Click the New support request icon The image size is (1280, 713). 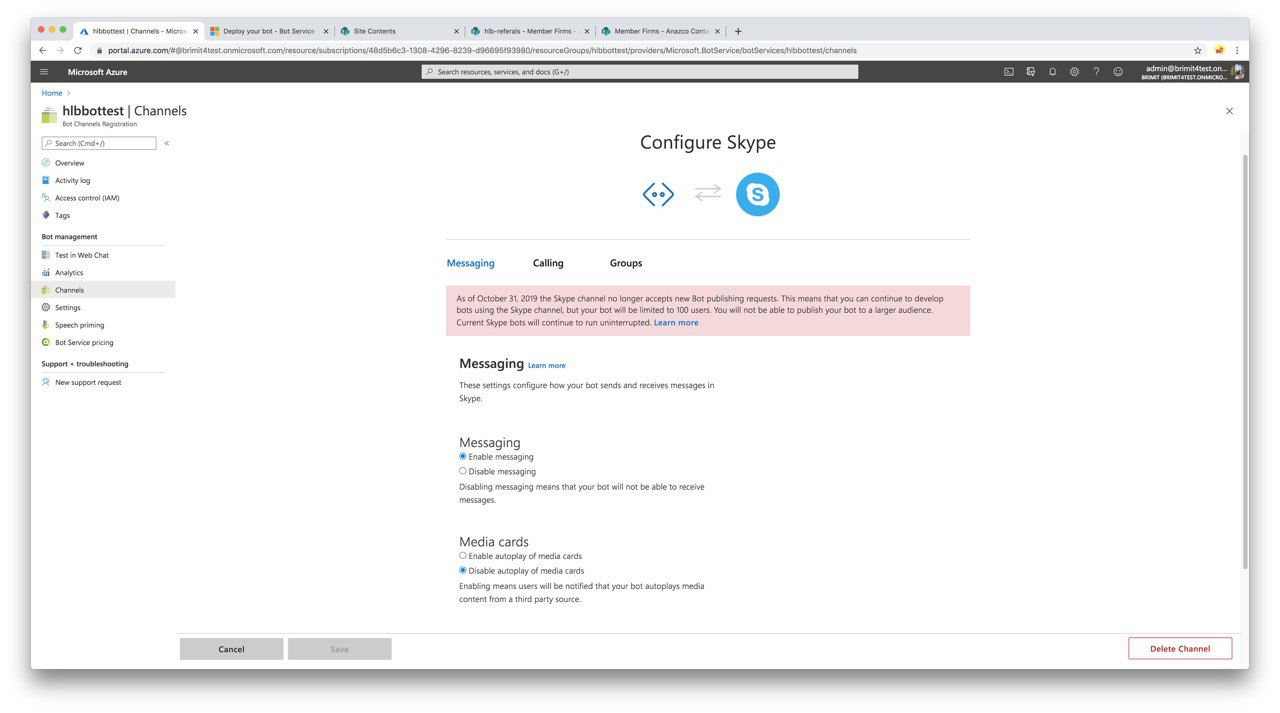click(x=46, y=382)
